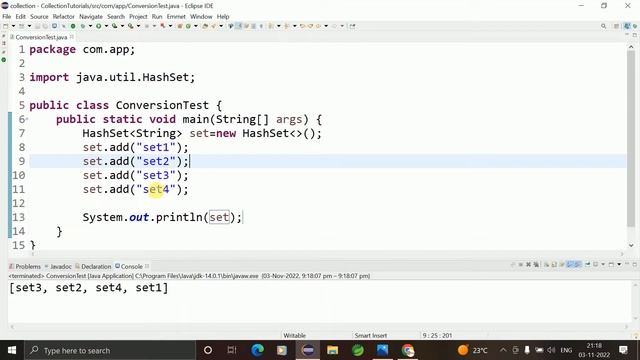
Task: Click the Forward navigation arrow in toolbar
Action: (334, 26)
